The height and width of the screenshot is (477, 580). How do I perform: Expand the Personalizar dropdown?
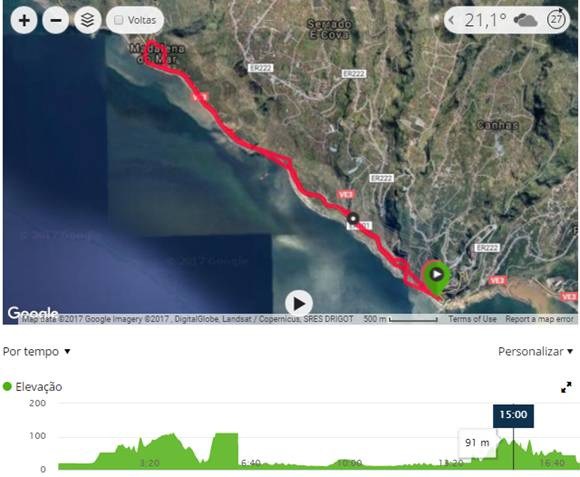point(535,351)
